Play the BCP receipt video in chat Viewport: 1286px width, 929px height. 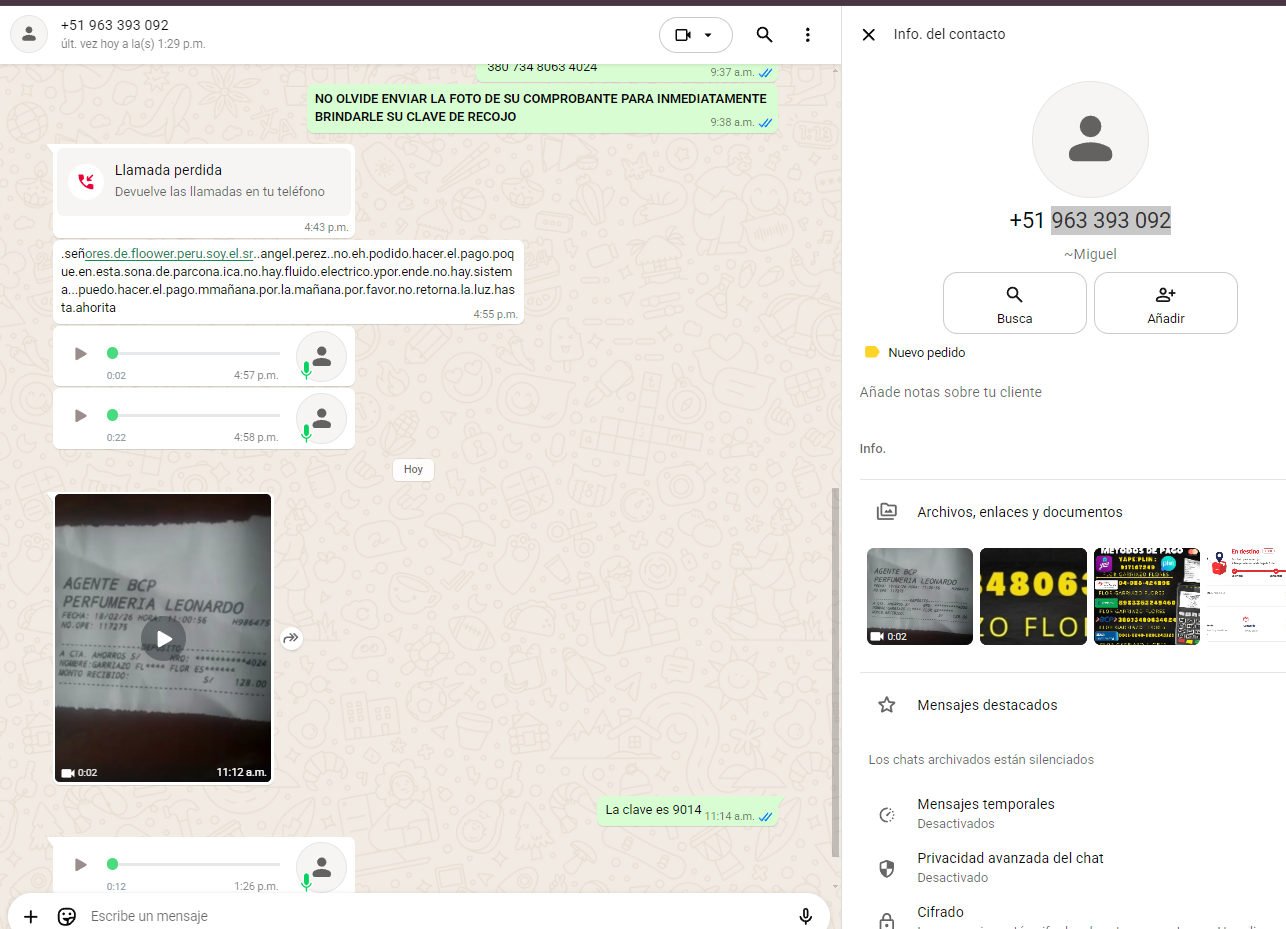coord(163,639)
